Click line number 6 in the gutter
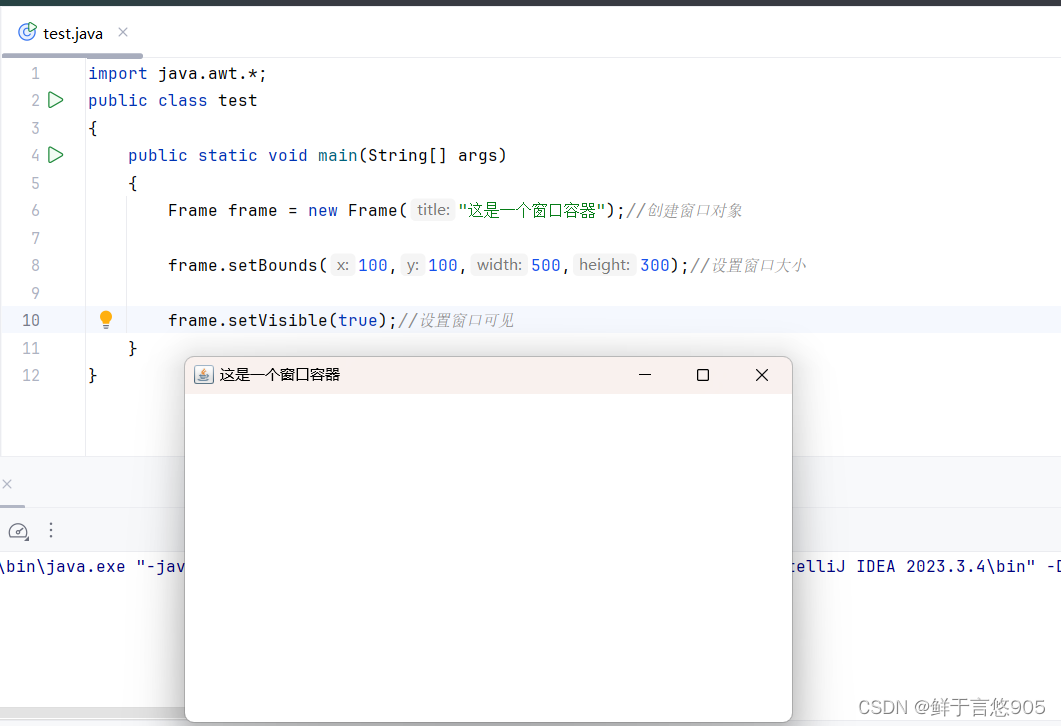 pyautogui.click(x=35, y=210)
